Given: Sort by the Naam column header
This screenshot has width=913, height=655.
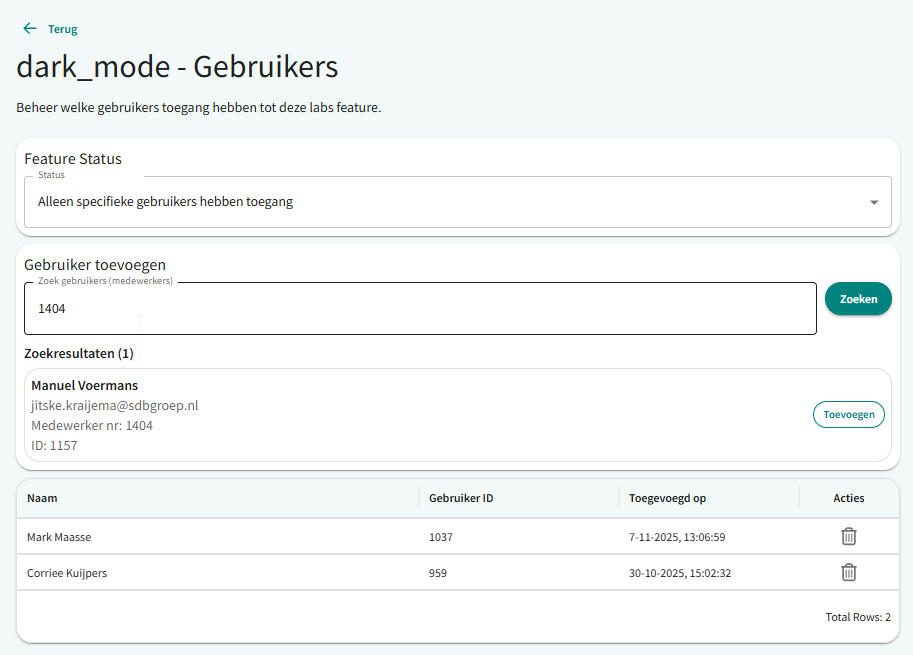Looking at the screenshot, I should pyautogui.click(x=42, y=498).
